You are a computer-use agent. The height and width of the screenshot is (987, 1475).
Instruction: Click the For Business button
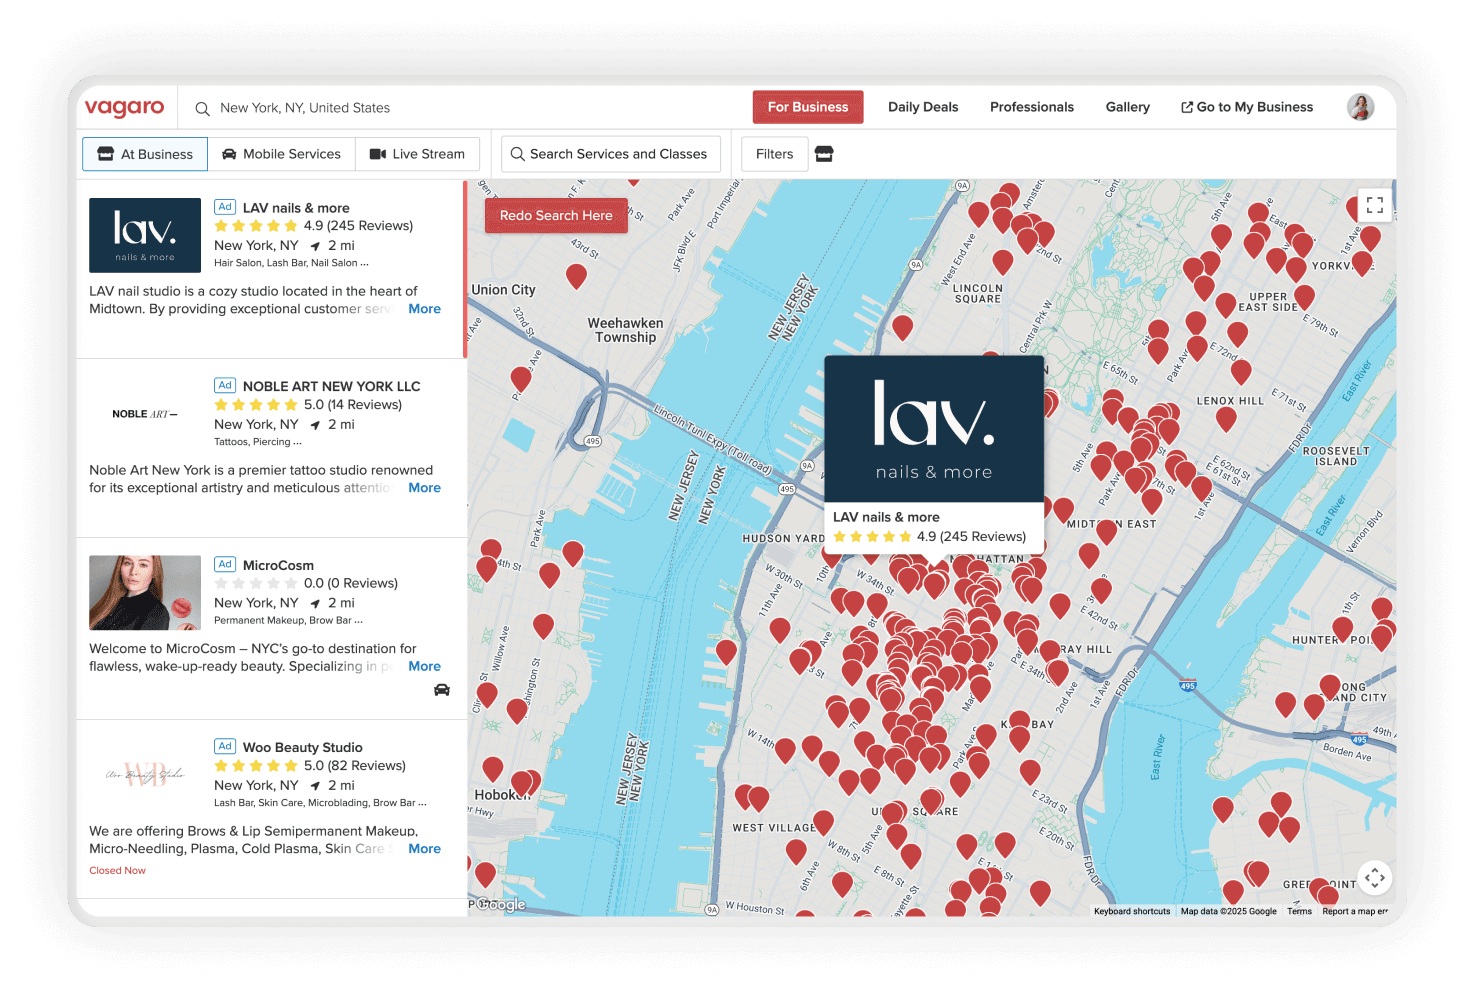pyautogui.click(x=807, y=107)
